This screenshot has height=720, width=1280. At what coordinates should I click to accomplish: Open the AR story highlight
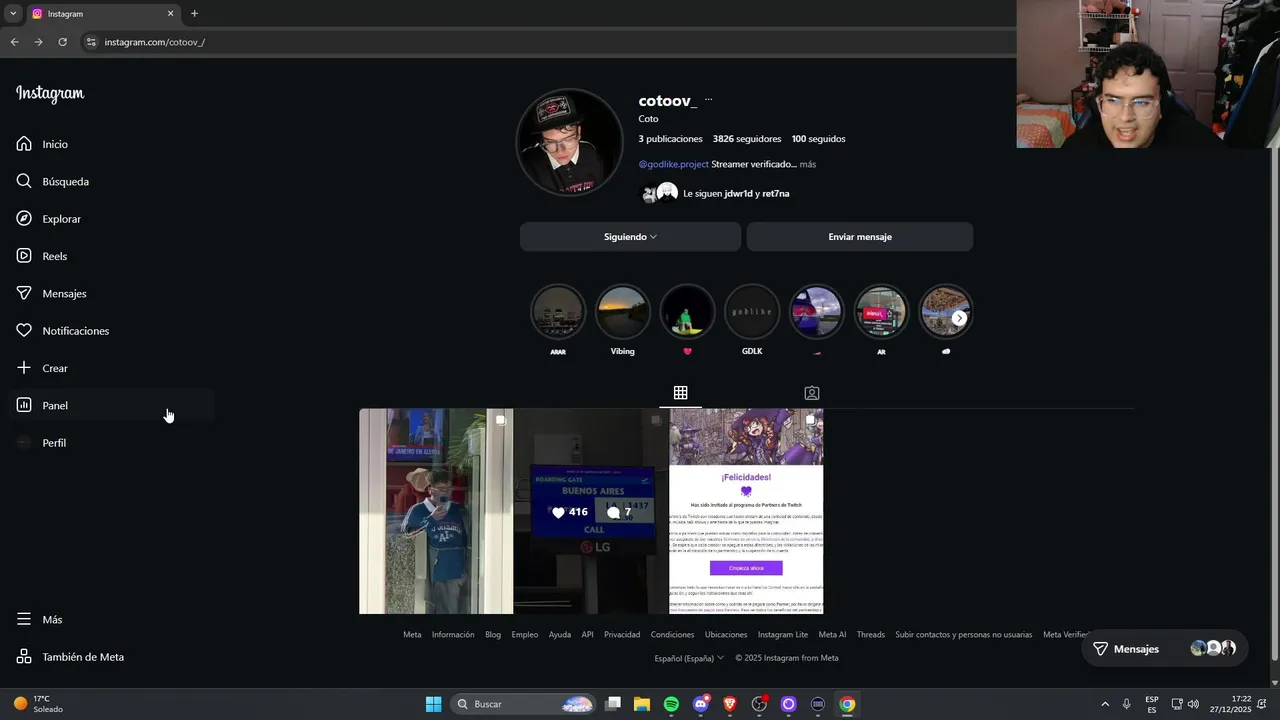click(881, 312)
